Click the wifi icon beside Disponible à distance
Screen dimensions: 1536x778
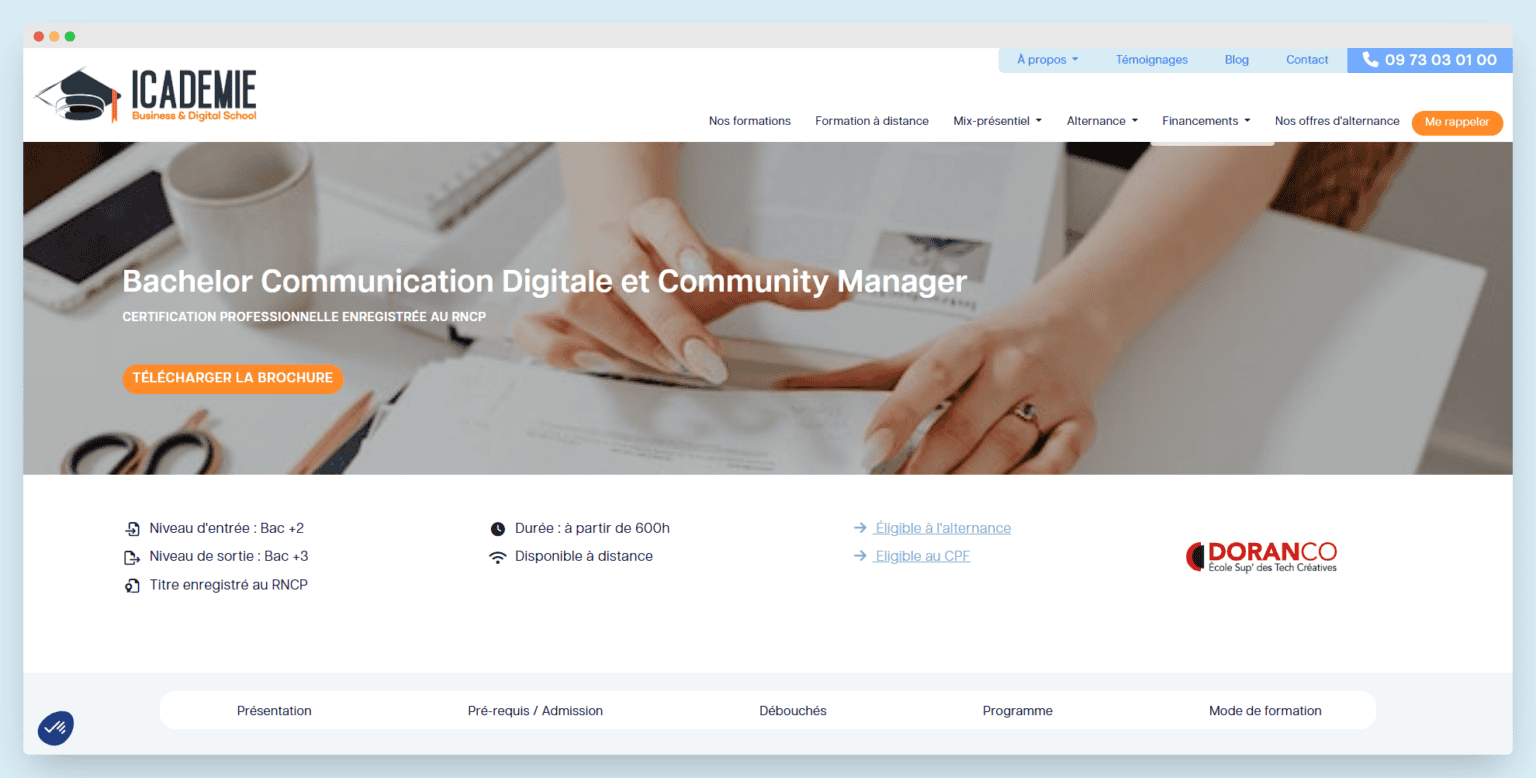[497, 556]
